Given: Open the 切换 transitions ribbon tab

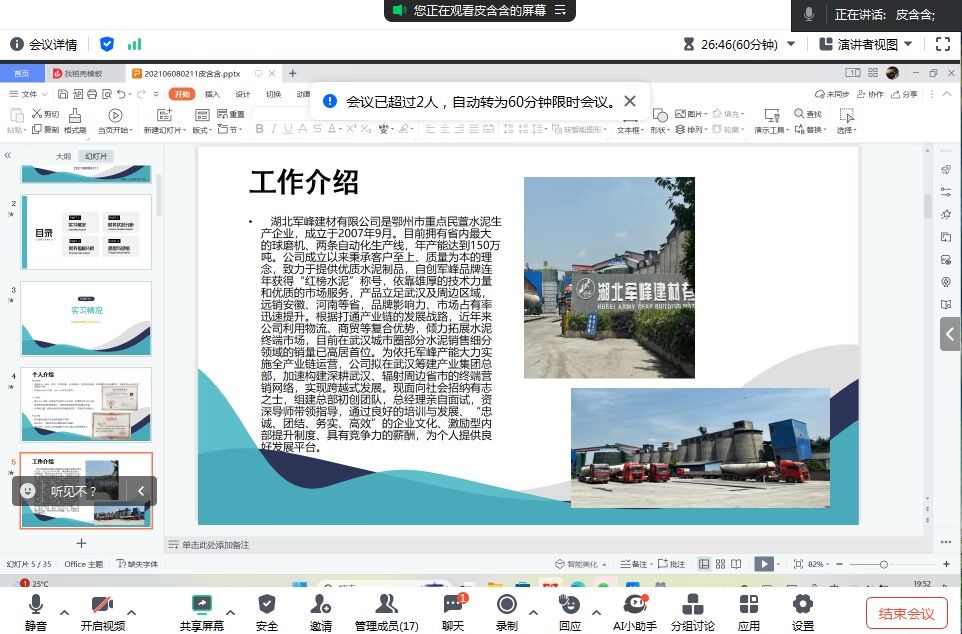Looking at the screenshot, I should tap(274, 94).
